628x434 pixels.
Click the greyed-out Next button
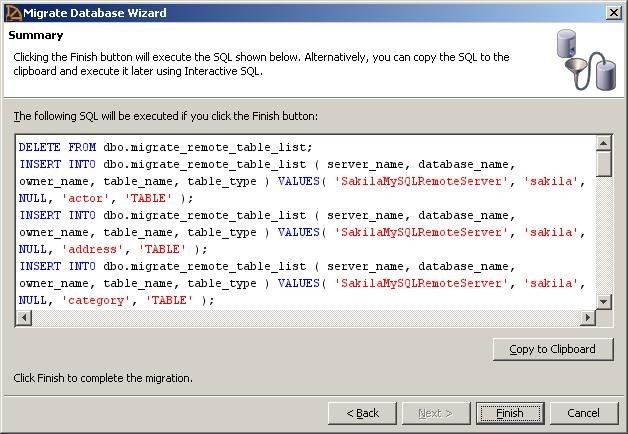(435, 413)
